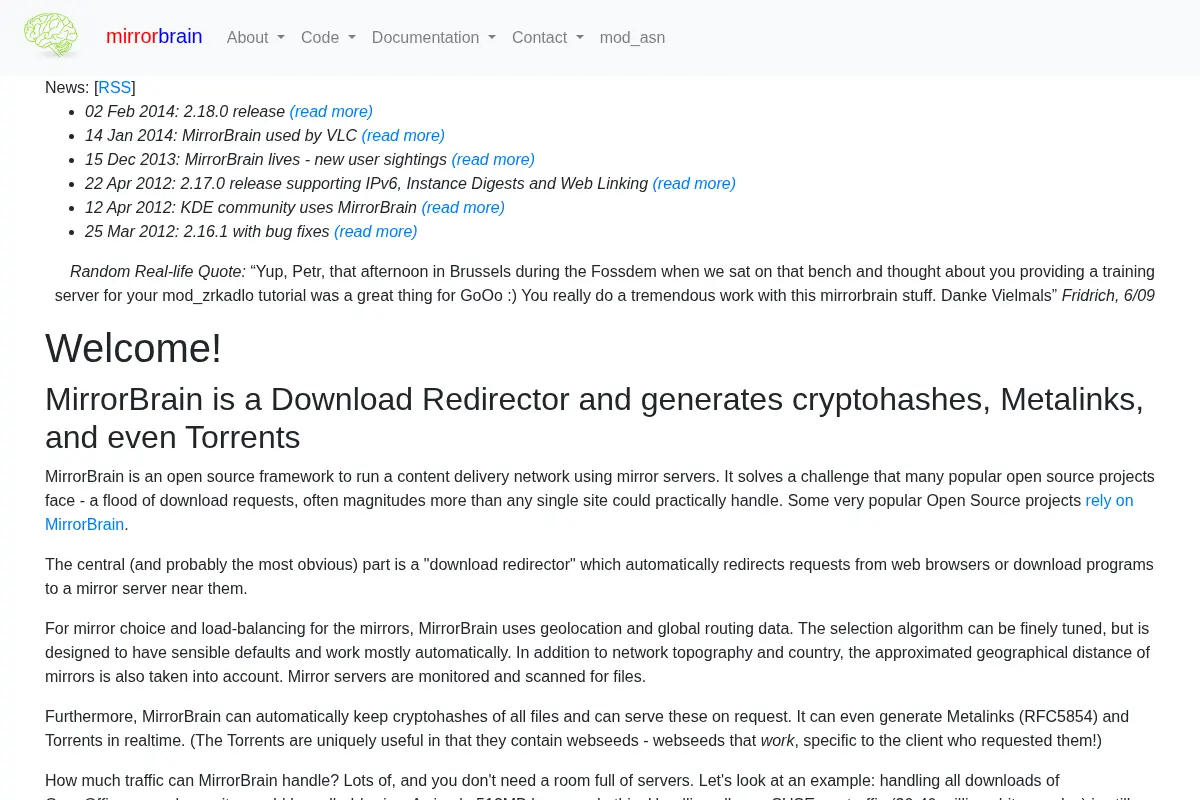Viewport: 1200px width, 800px height.
Task: Click the Welcome! heading
Action: click(x=133, y=348)
